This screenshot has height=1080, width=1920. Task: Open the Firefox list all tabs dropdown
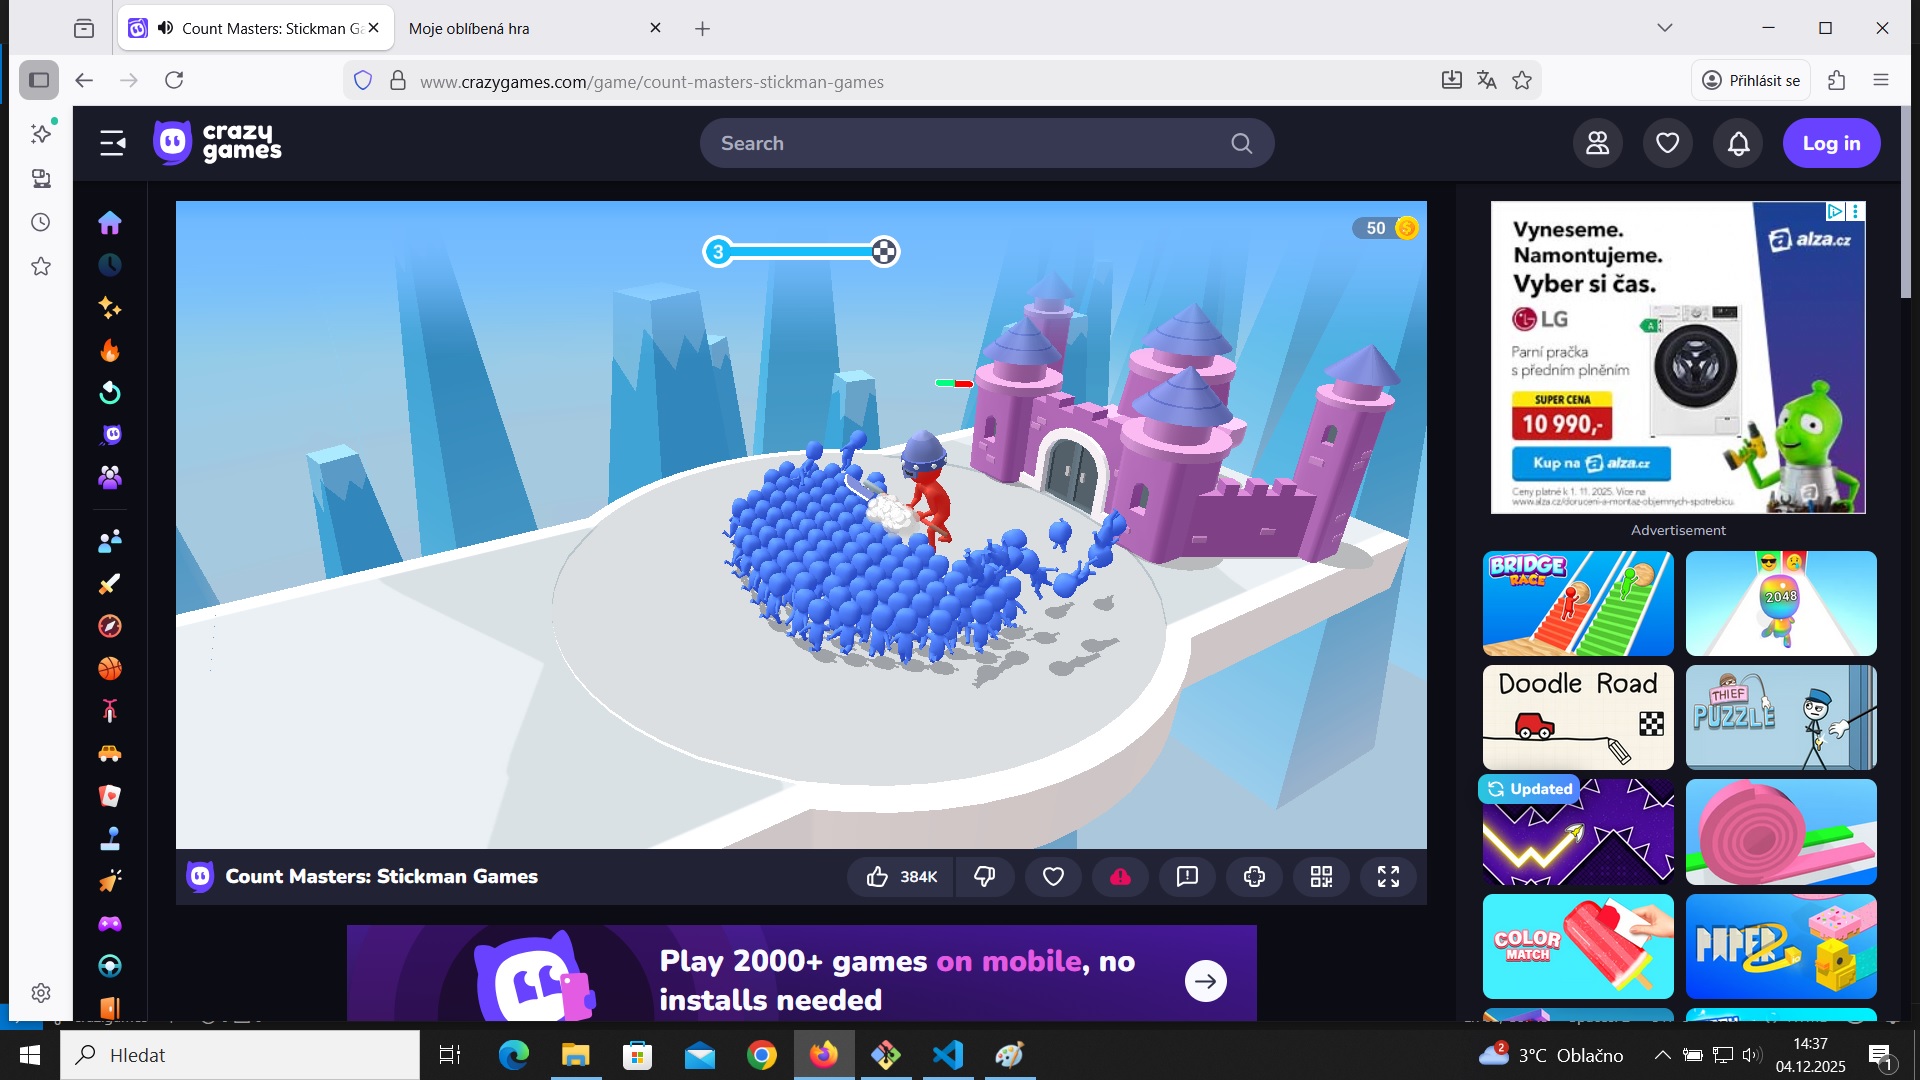pyautogui.click(x=1664, y=28)
